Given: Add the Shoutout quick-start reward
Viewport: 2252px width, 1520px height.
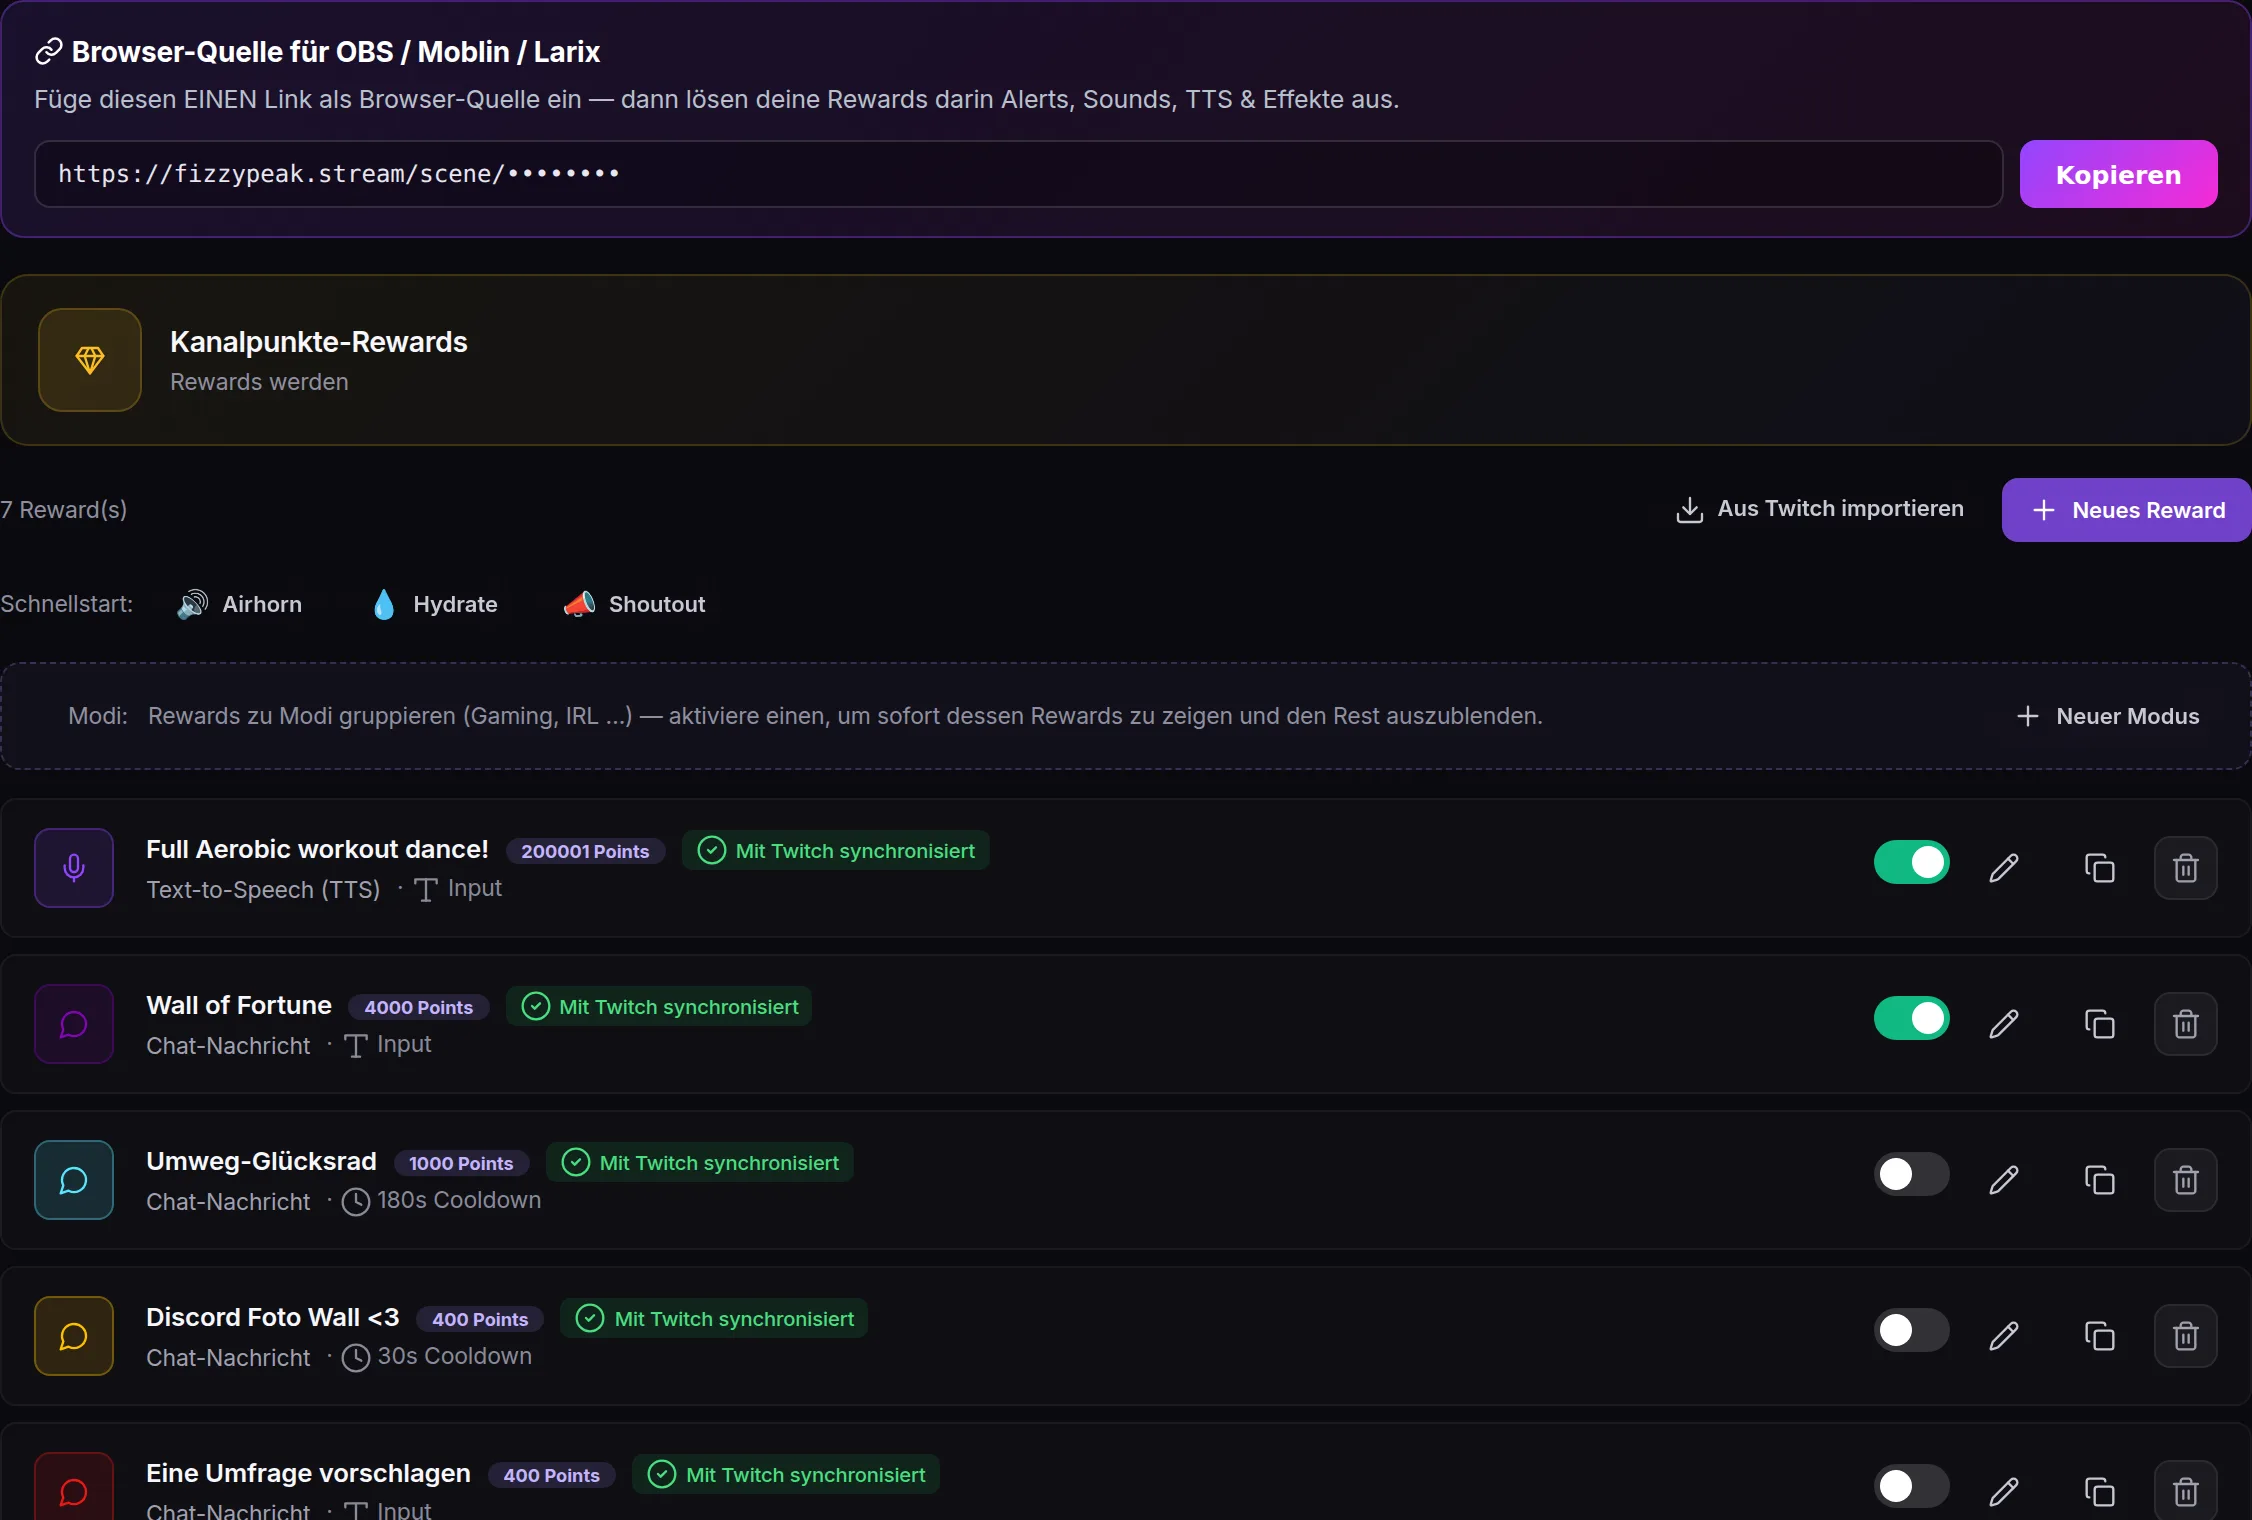Looking at the screenshot, I should click(634, 604).
